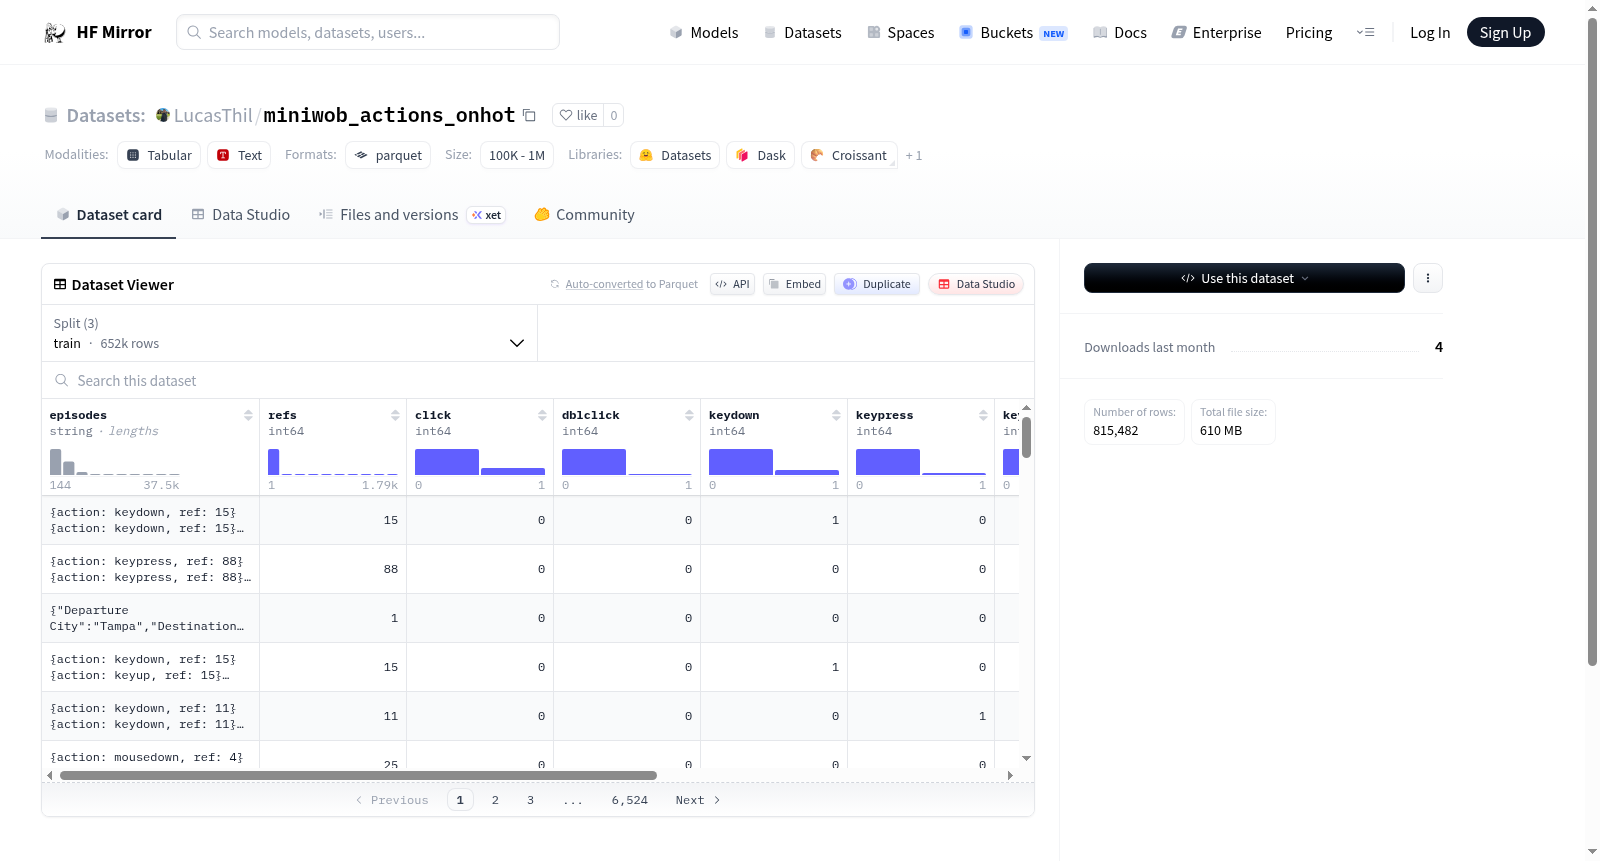Image resolution: width=1600 pixels, height=861 pixels.
Task: Open Data Studio from viewer header
Action: [x=976, y=284]
